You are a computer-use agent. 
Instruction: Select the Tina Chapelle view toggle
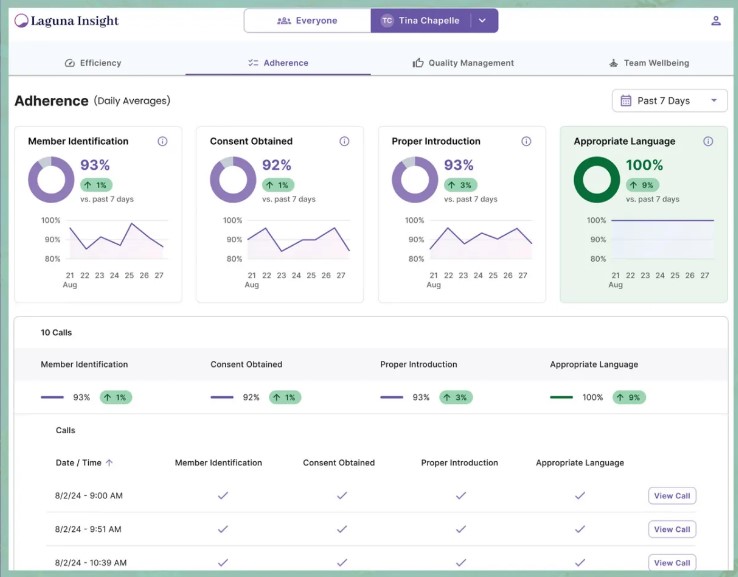pos(427,21)
